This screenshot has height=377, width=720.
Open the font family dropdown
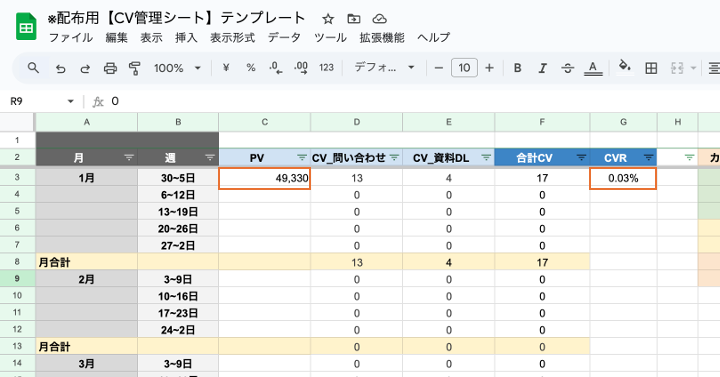[384, 68]
